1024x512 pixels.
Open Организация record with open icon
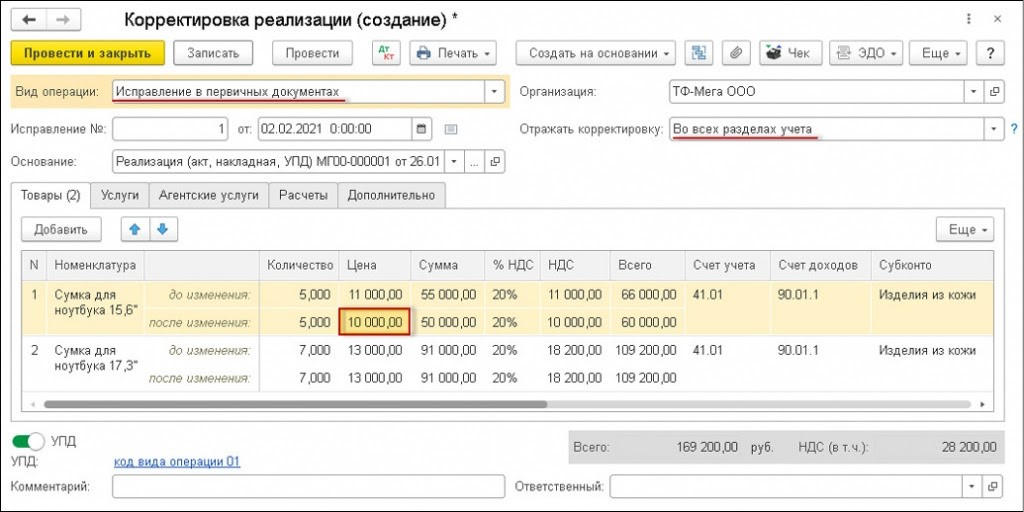pos(994,92)
